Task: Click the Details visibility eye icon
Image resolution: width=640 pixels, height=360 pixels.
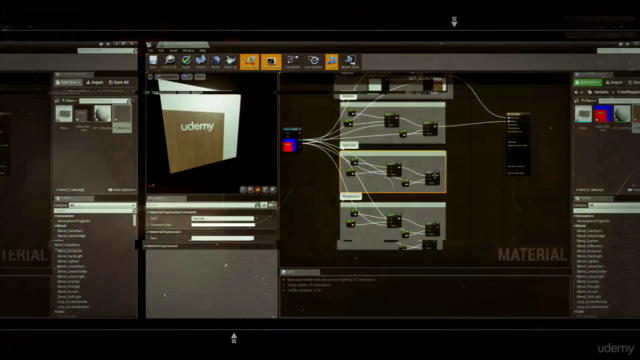Action: (x=271, y=205)
